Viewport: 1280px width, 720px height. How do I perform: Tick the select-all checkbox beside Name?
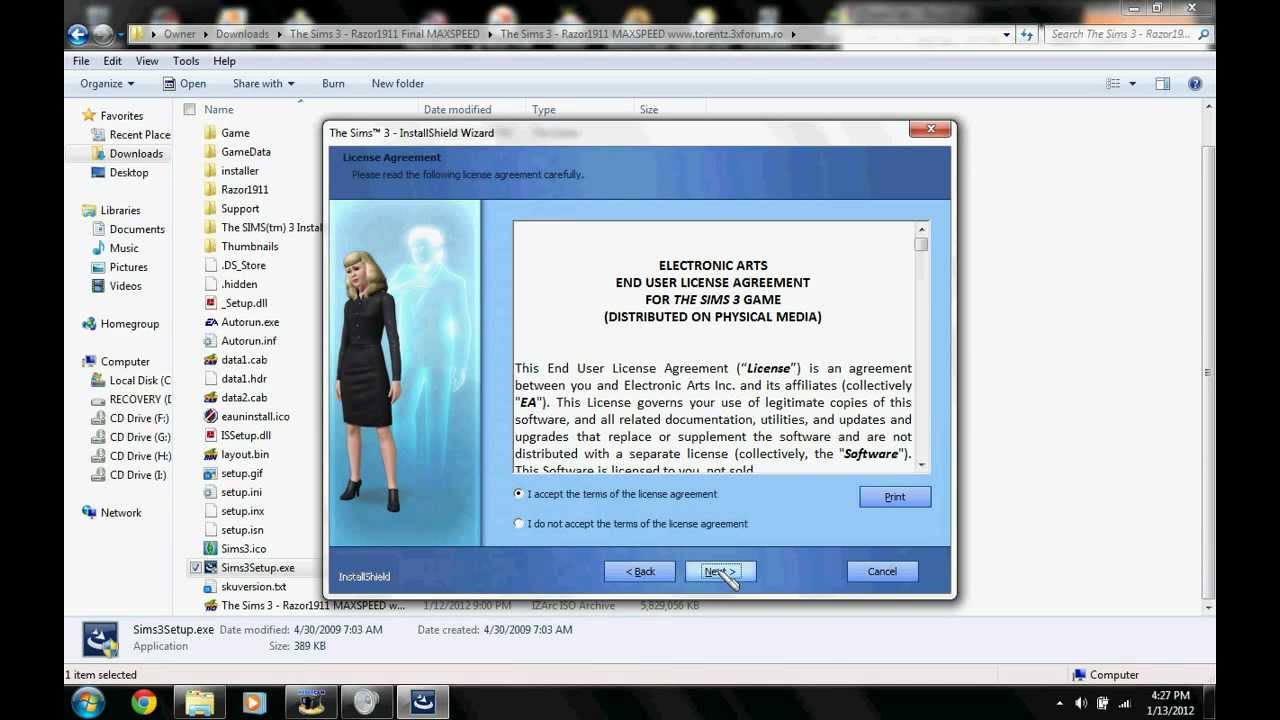pos(190,110)
